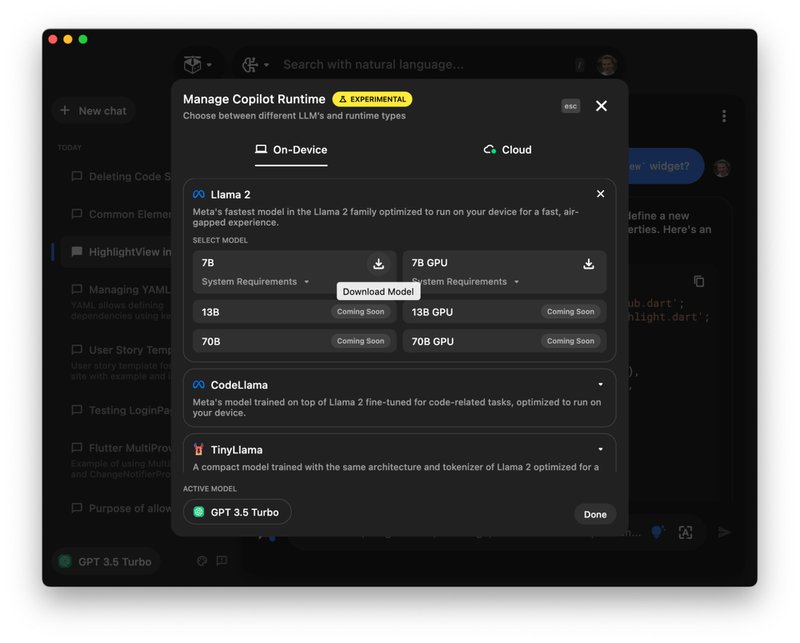Click 13B GPU Coming Soon badge
The height and width of the screenshot is (643, 800).
(570, 312)
